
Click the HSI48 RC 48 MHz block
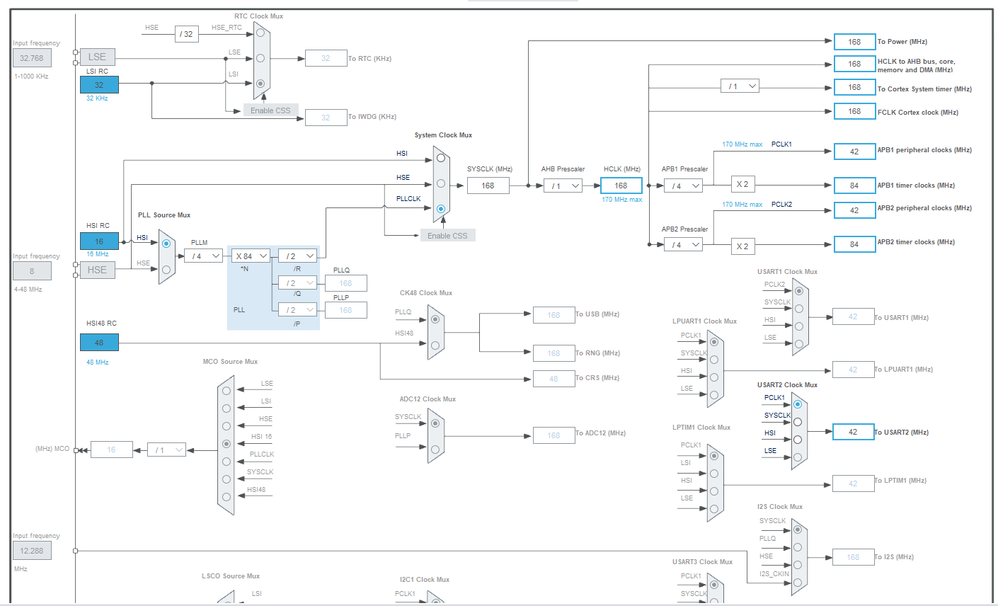tap(99, 342)
